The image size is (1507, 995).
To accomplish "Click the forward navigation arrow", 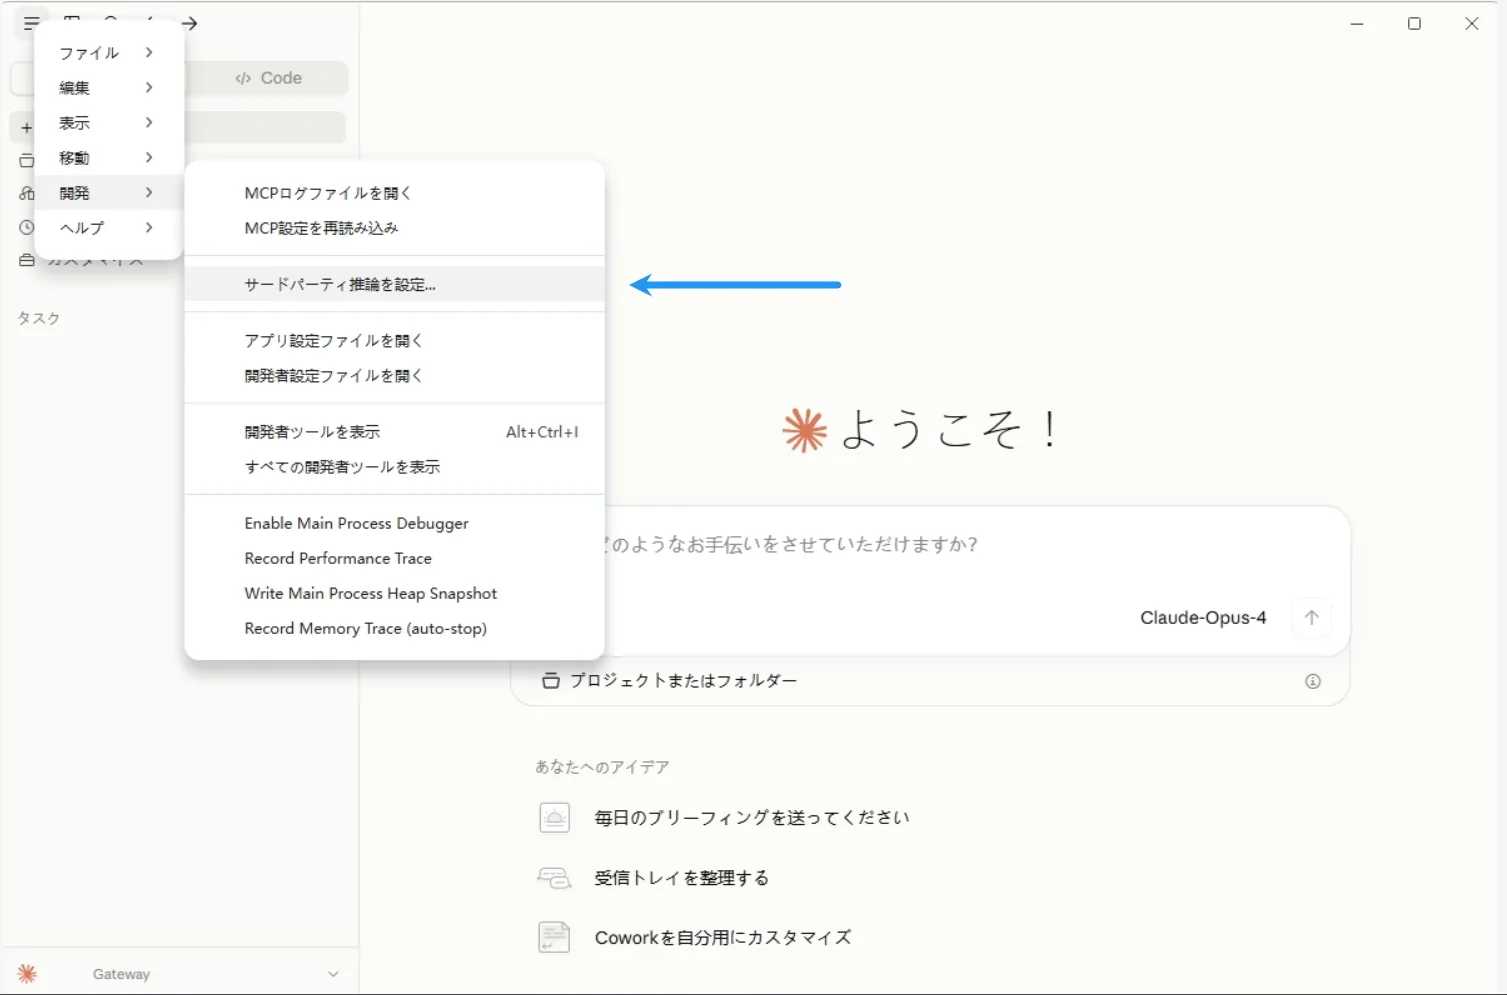I will coord(189,23).
